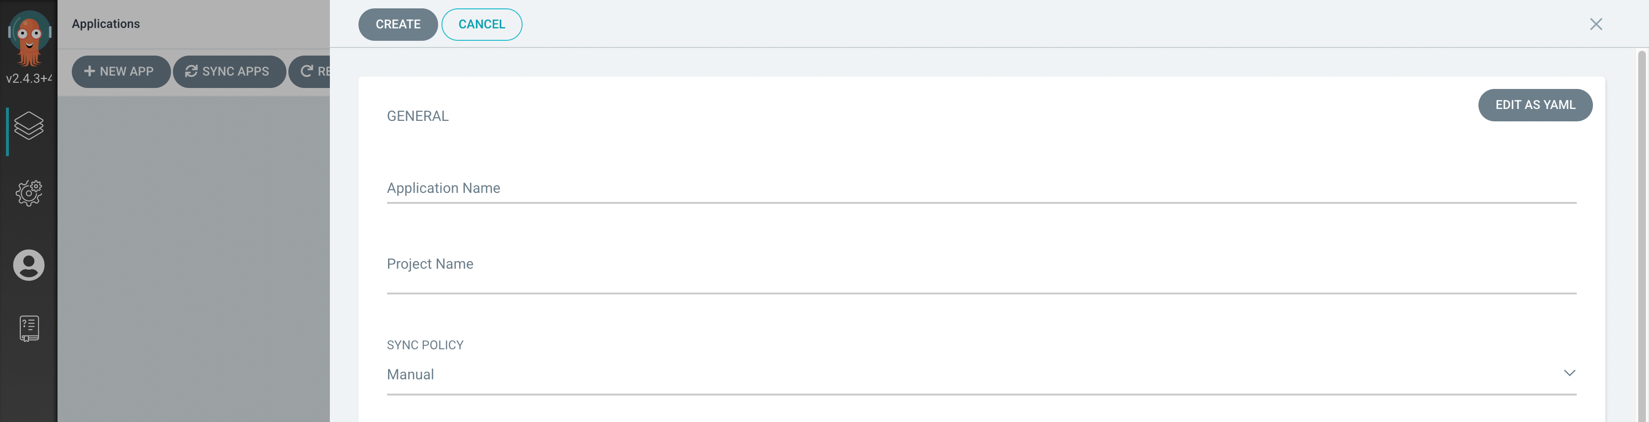The width and height of the screenshot is (1649, 422).
Task: Focus the Project Name field
Action: coord(981,268)
